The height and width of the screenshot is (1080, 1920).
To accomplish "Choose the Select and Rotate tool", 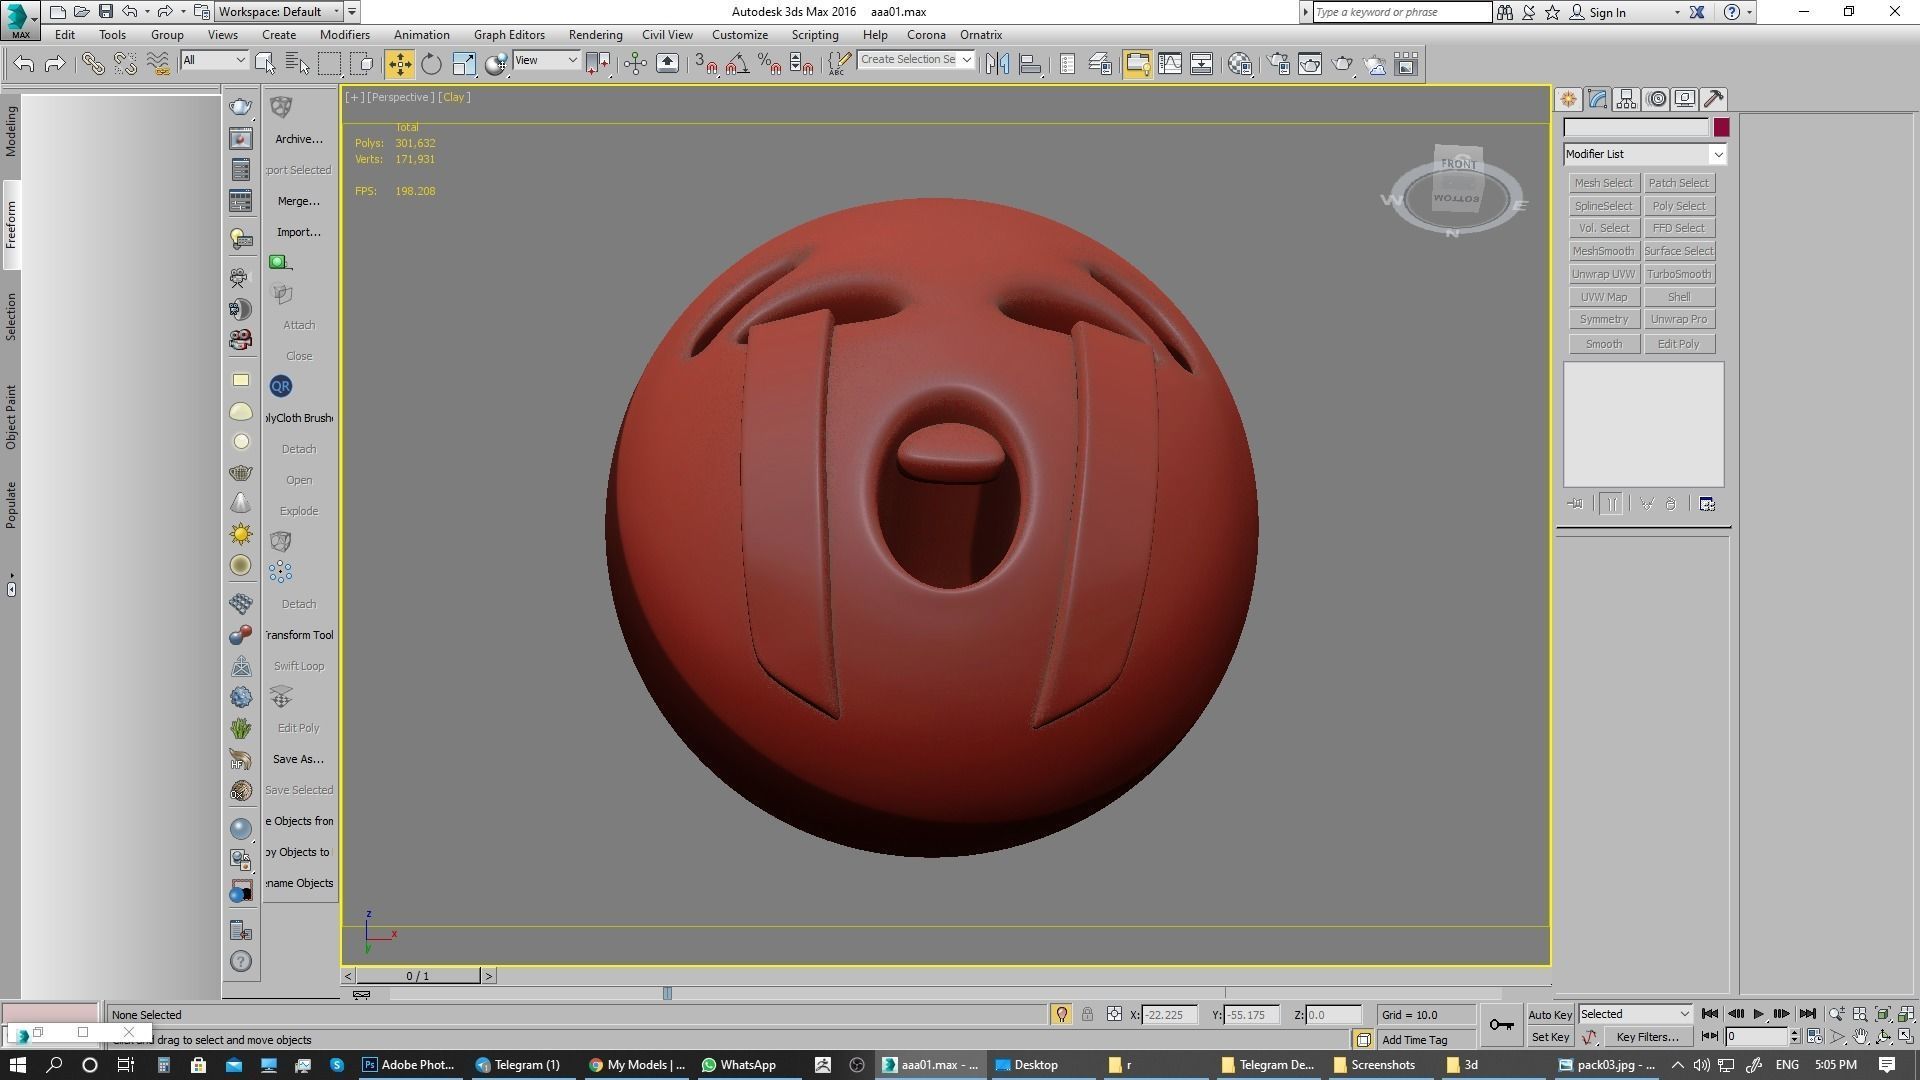I will (x=431, y=65).
